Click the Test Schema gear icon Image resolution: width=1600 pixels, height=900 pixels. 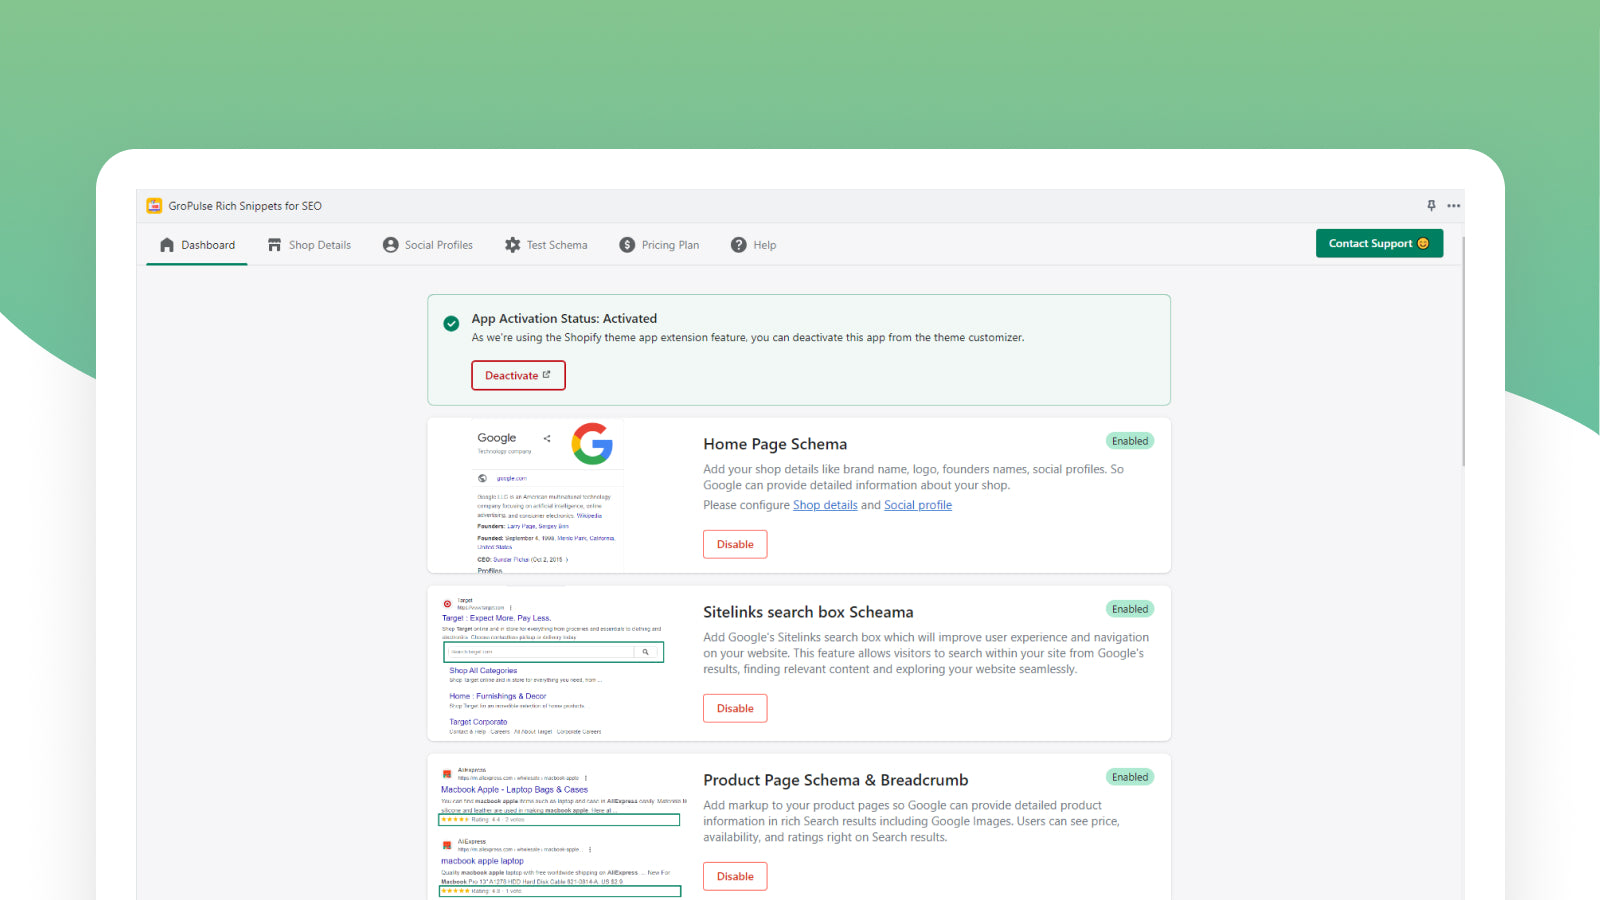click(513, 245)
